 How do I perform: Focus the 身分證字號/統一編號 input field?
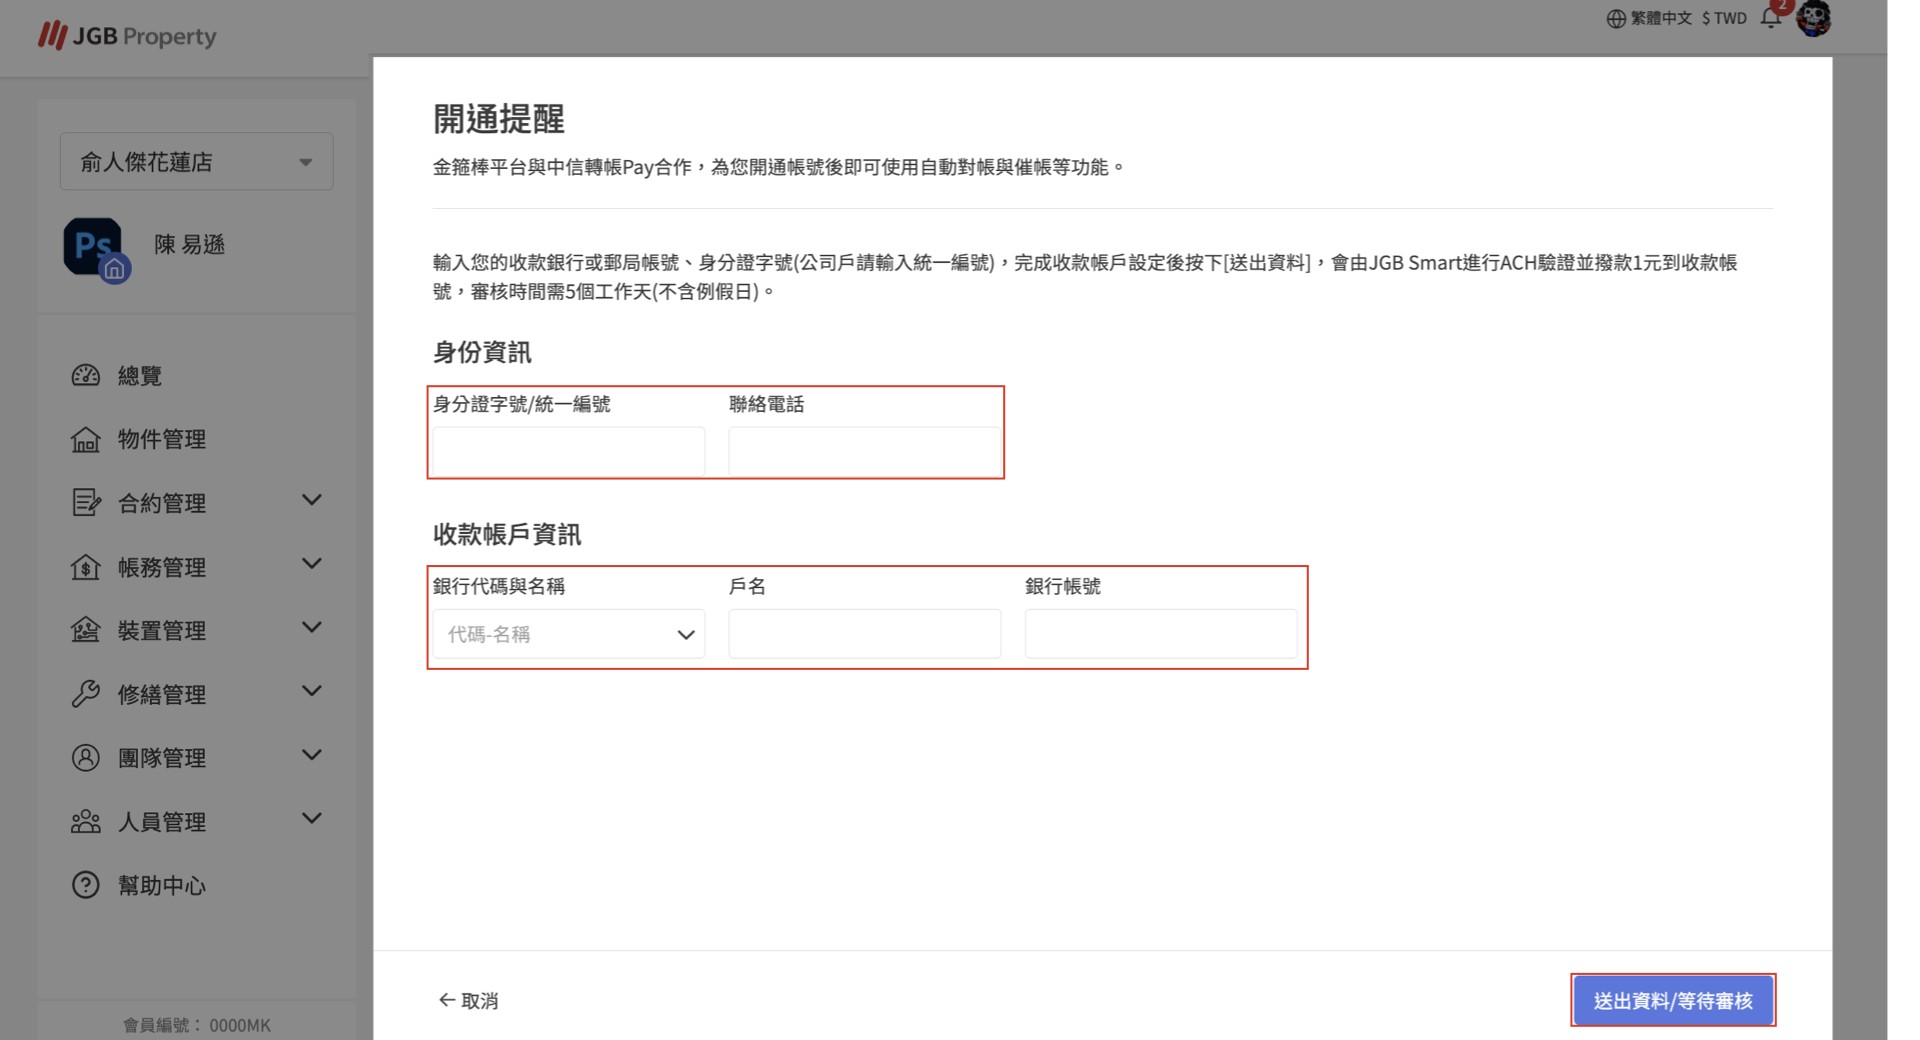[569, 452]
